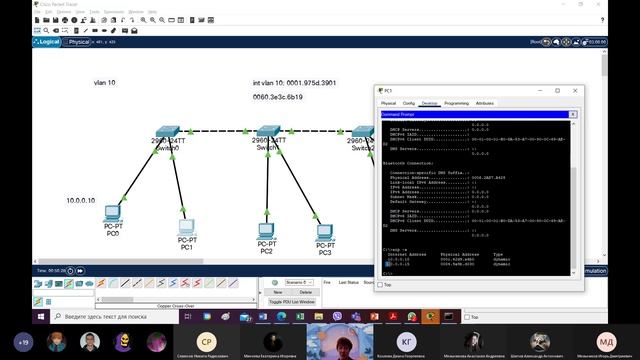640x360 pixels.
Task: Open the Config tab in PC1 window
Action: [409, 103]
